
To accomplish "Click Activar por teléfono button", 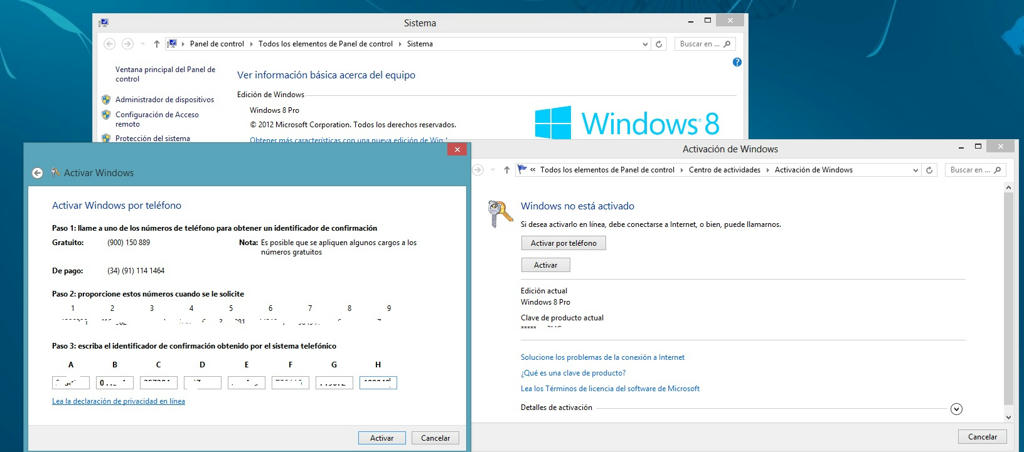I will [564, 243].
